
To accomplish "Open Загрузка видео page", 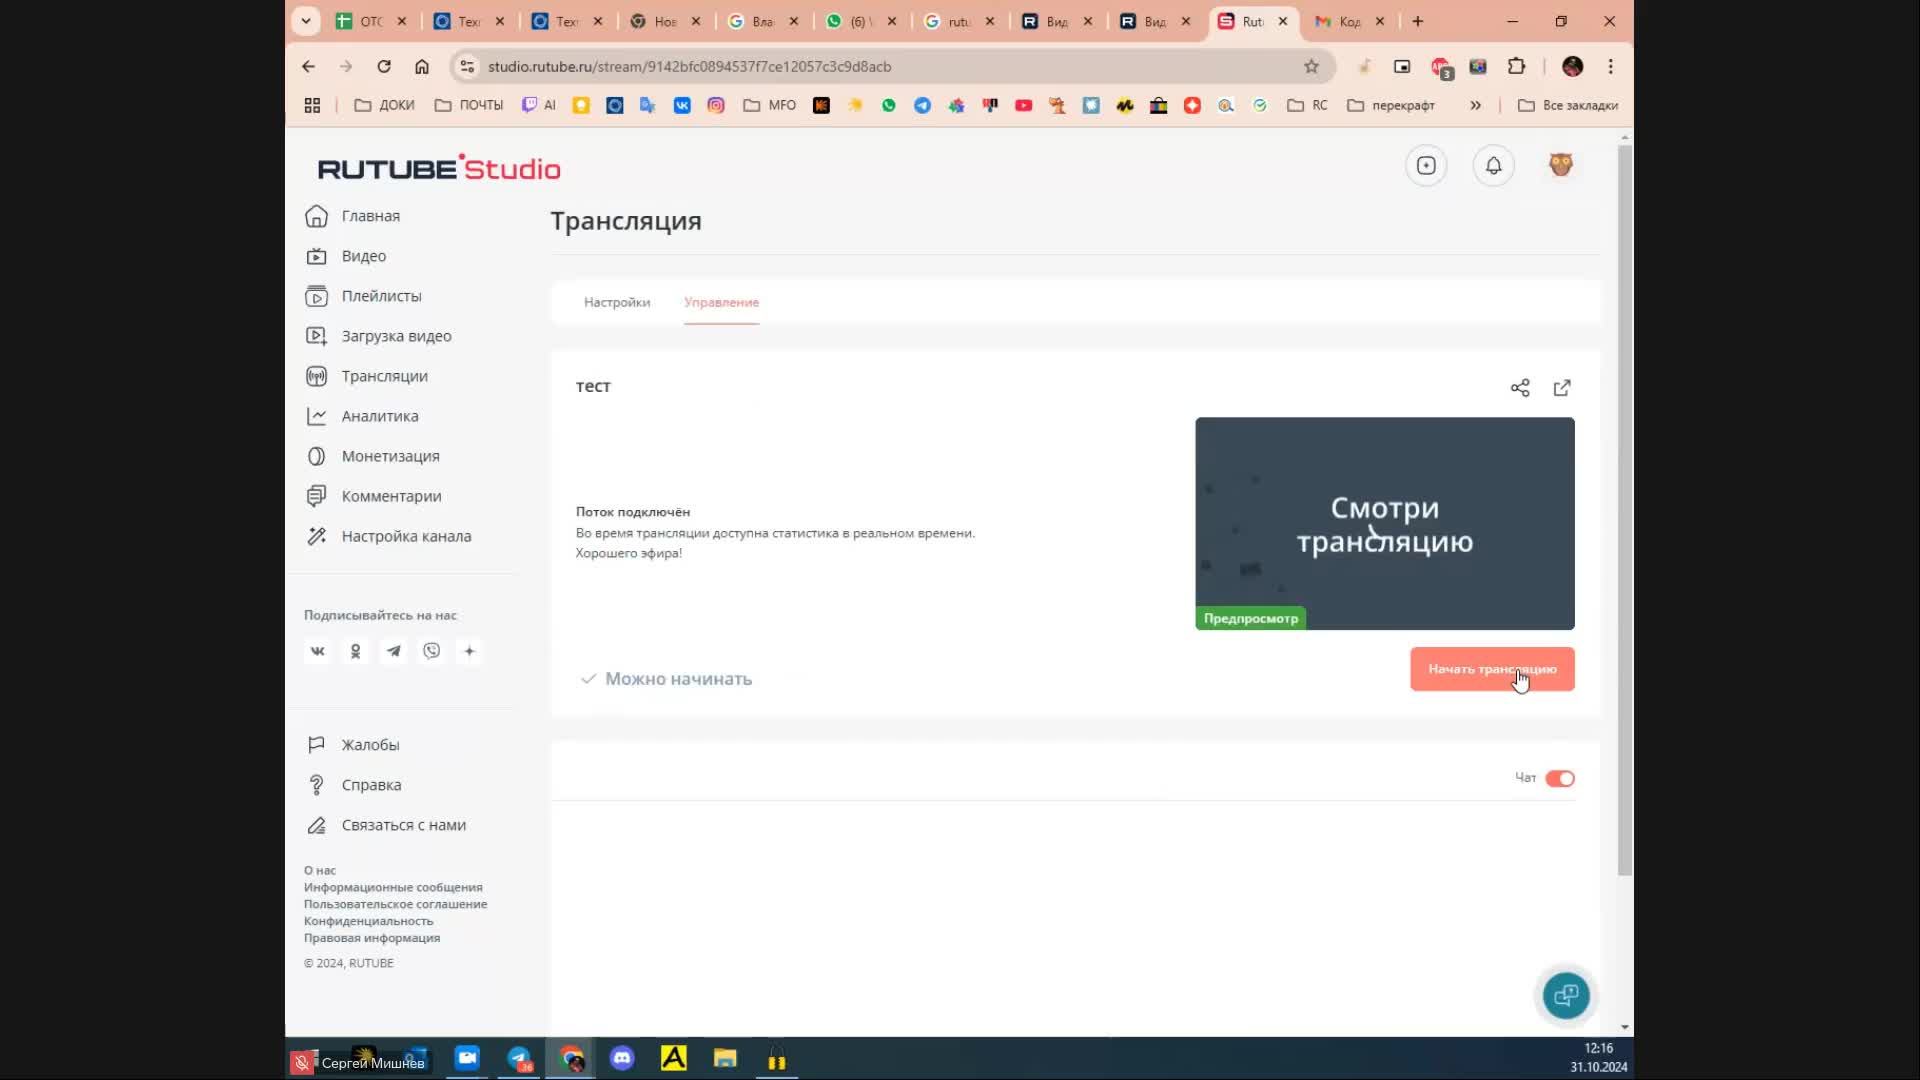I will [379, 336].
